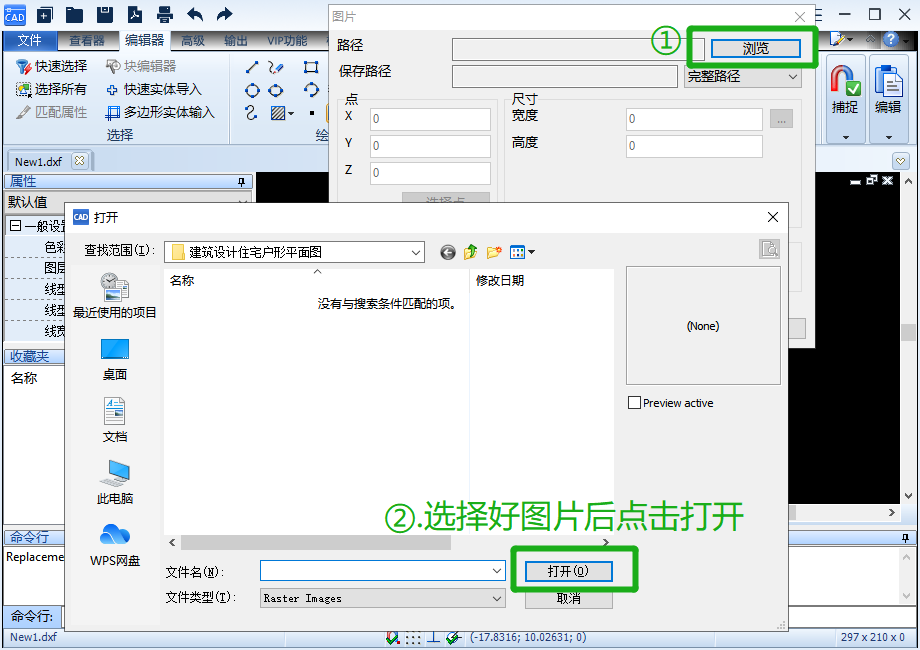Screen dimensions: 920x650
Task: Select the Line drawing tool
Action: (x=252, y=67)
